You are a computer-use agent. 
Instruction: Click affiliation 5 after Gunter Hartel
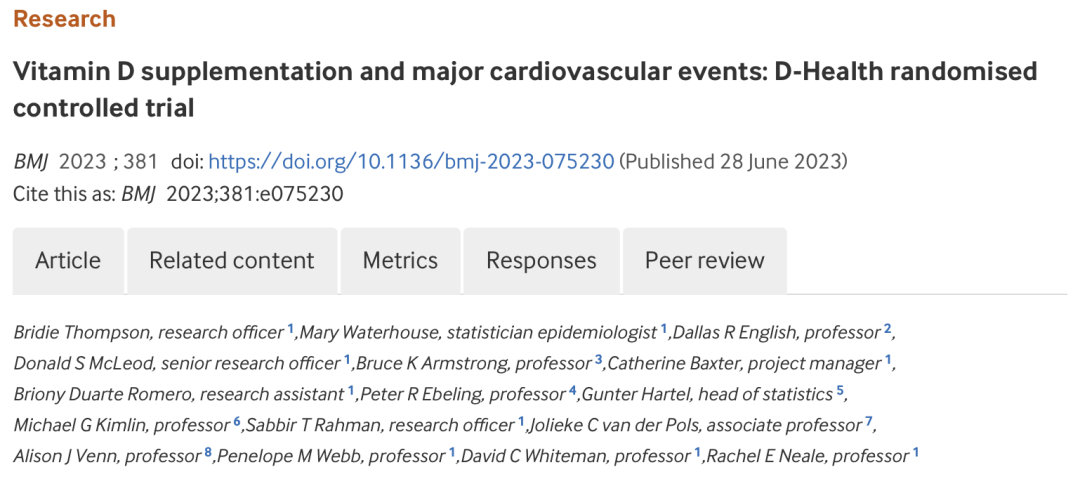tap(841, 389)
